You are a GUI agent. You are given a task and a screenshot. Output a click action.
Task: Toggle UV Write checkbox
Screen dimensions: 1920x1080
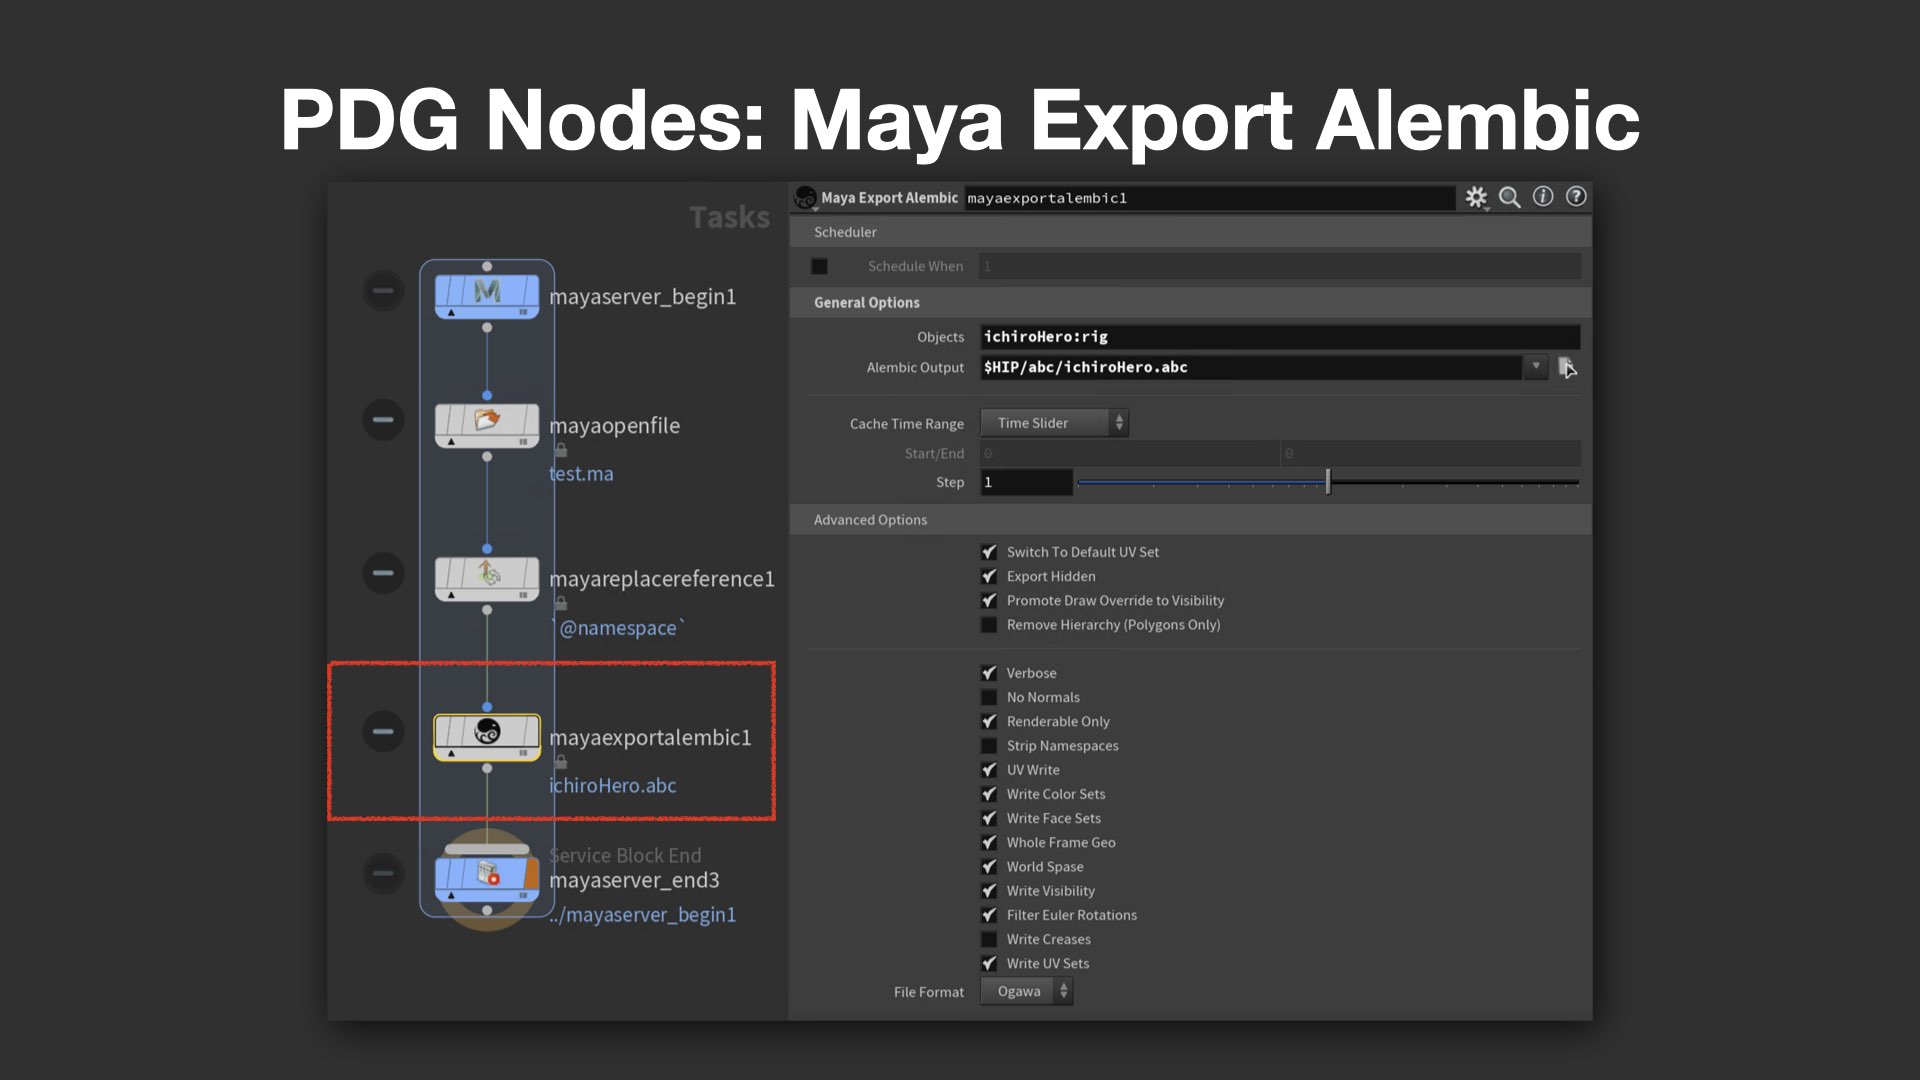pos(989,770)
